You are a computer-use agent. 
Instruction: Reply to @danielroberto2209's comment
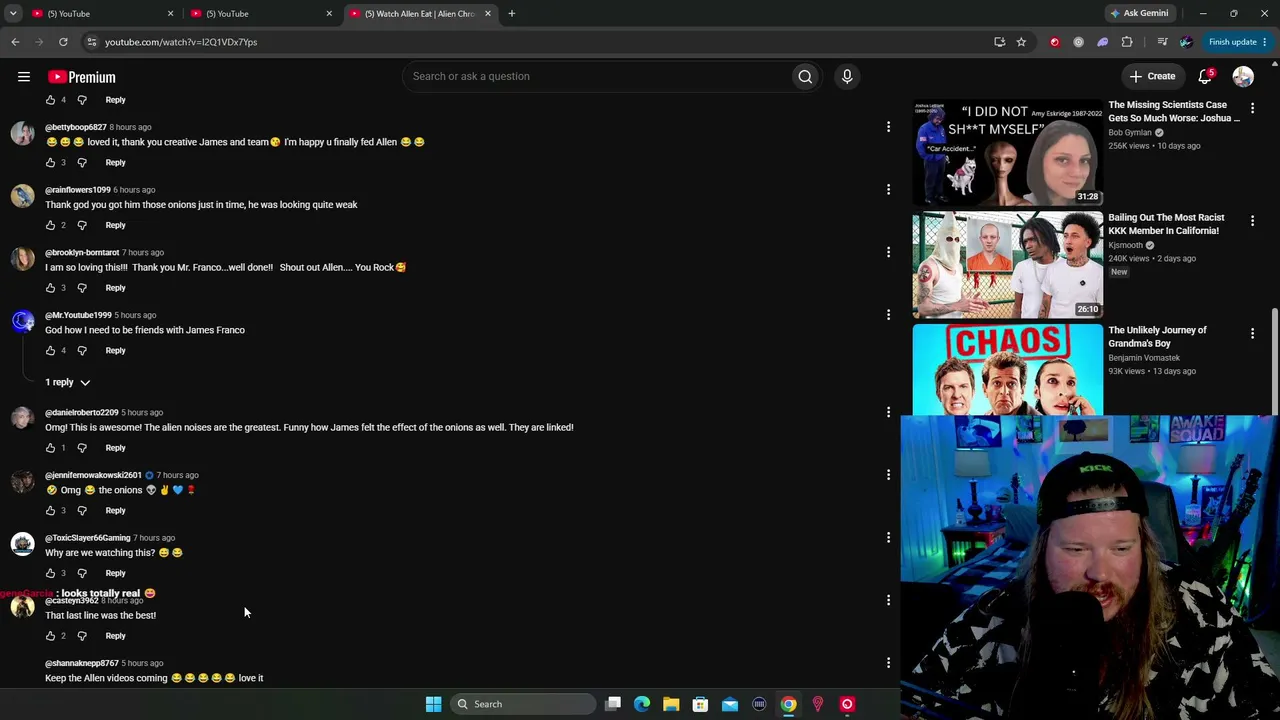116,448
